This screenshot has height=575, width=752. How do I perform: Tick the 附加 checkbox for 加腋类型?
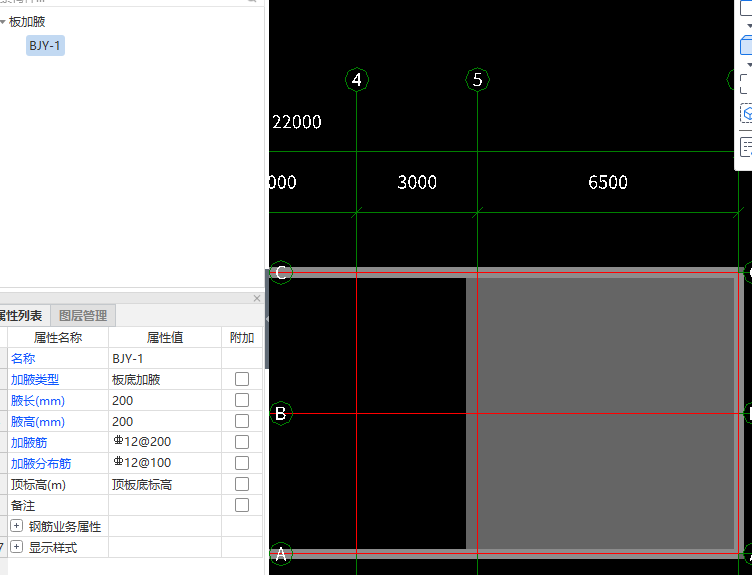pyautogui.click(x=242, y=379)
